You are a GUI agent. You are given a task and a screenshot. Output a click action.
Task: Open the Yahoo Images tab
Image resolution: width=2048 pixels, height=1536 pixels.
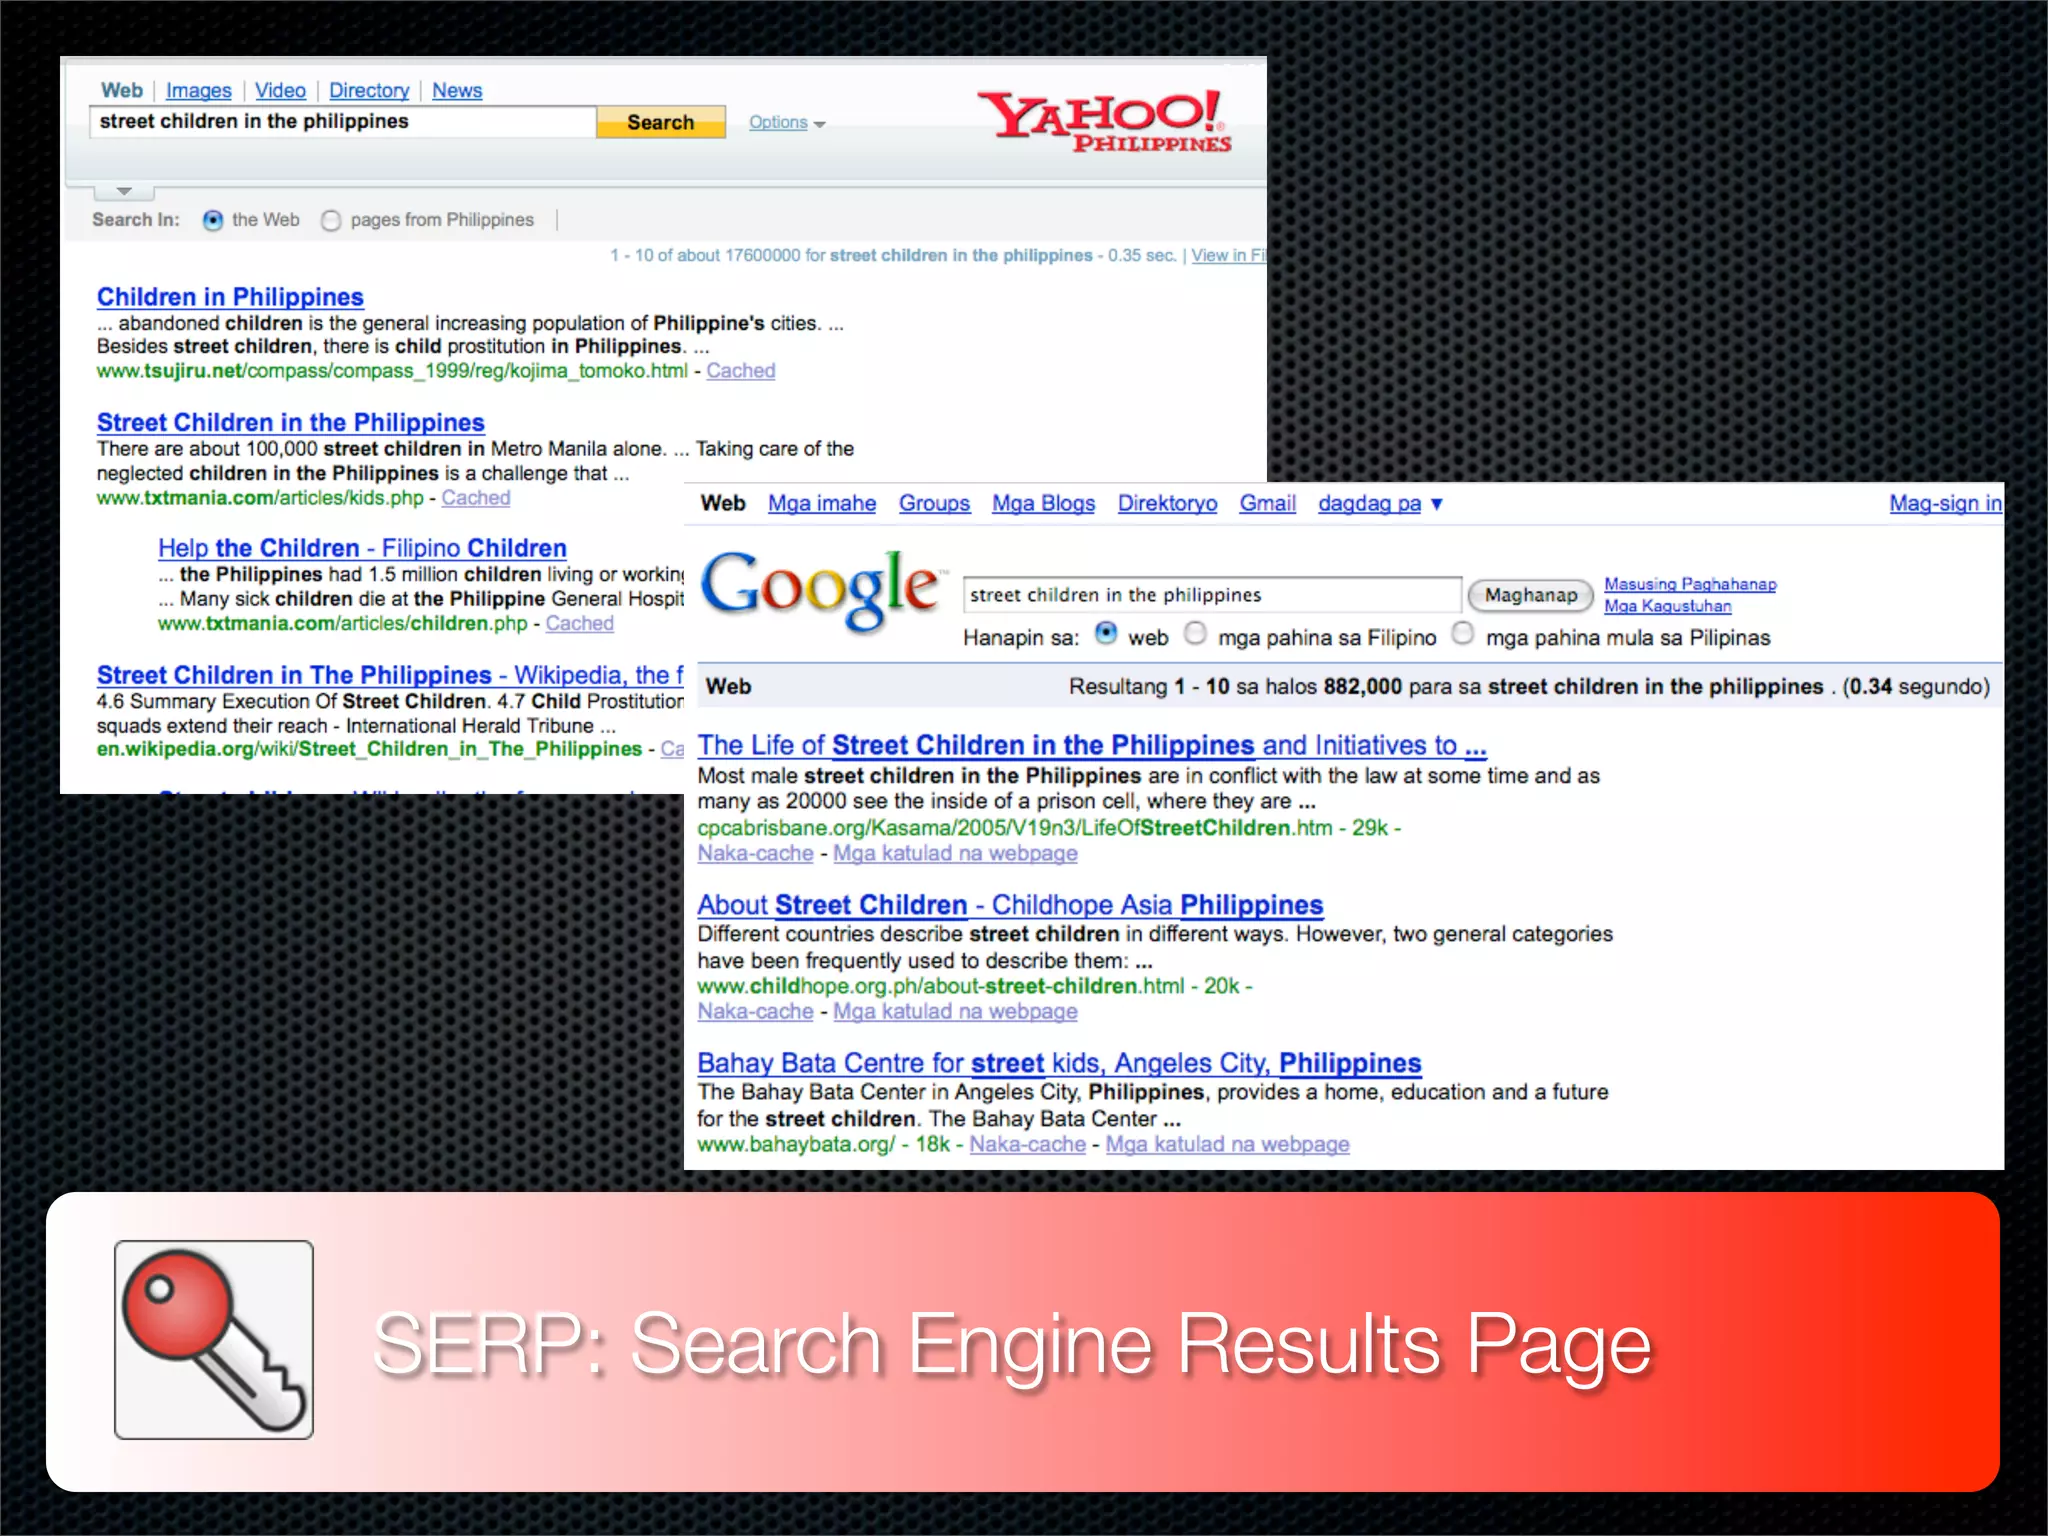[198, 91]
